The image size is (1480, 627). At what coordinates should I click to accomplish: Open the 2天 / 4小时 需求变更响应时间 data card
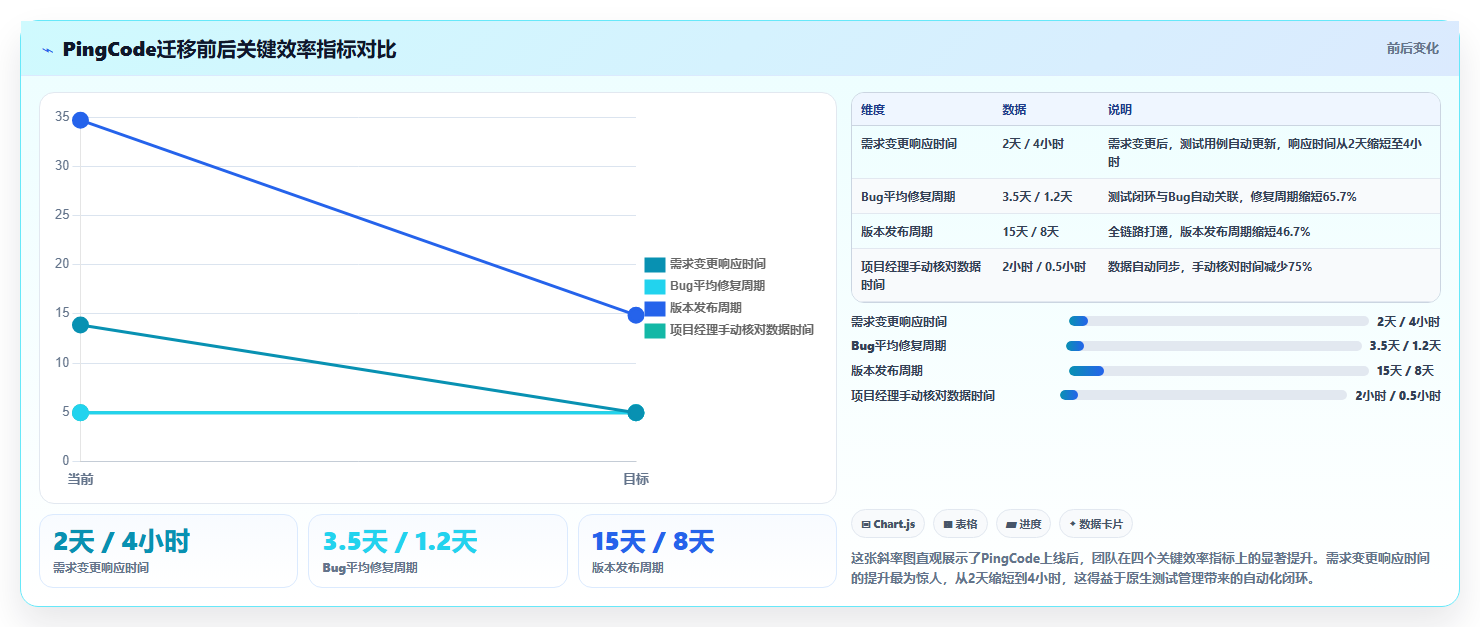tap(168, 551)
